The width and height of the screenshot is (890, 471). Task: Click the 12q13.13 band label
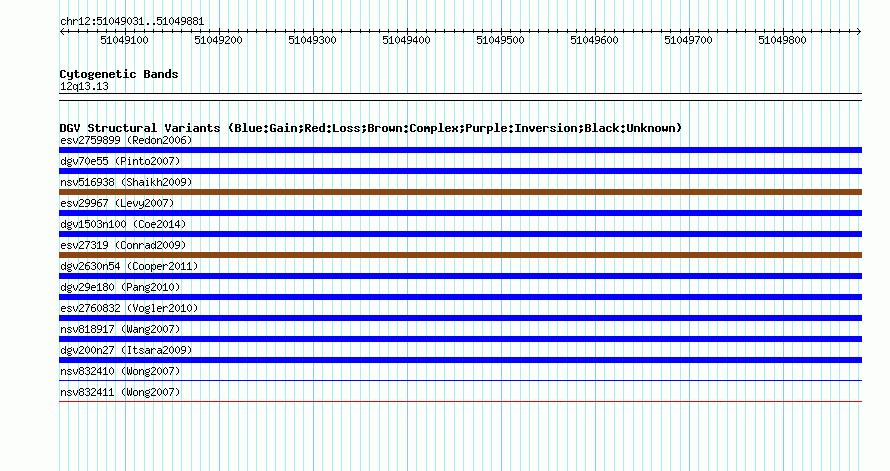pos(84,86)
